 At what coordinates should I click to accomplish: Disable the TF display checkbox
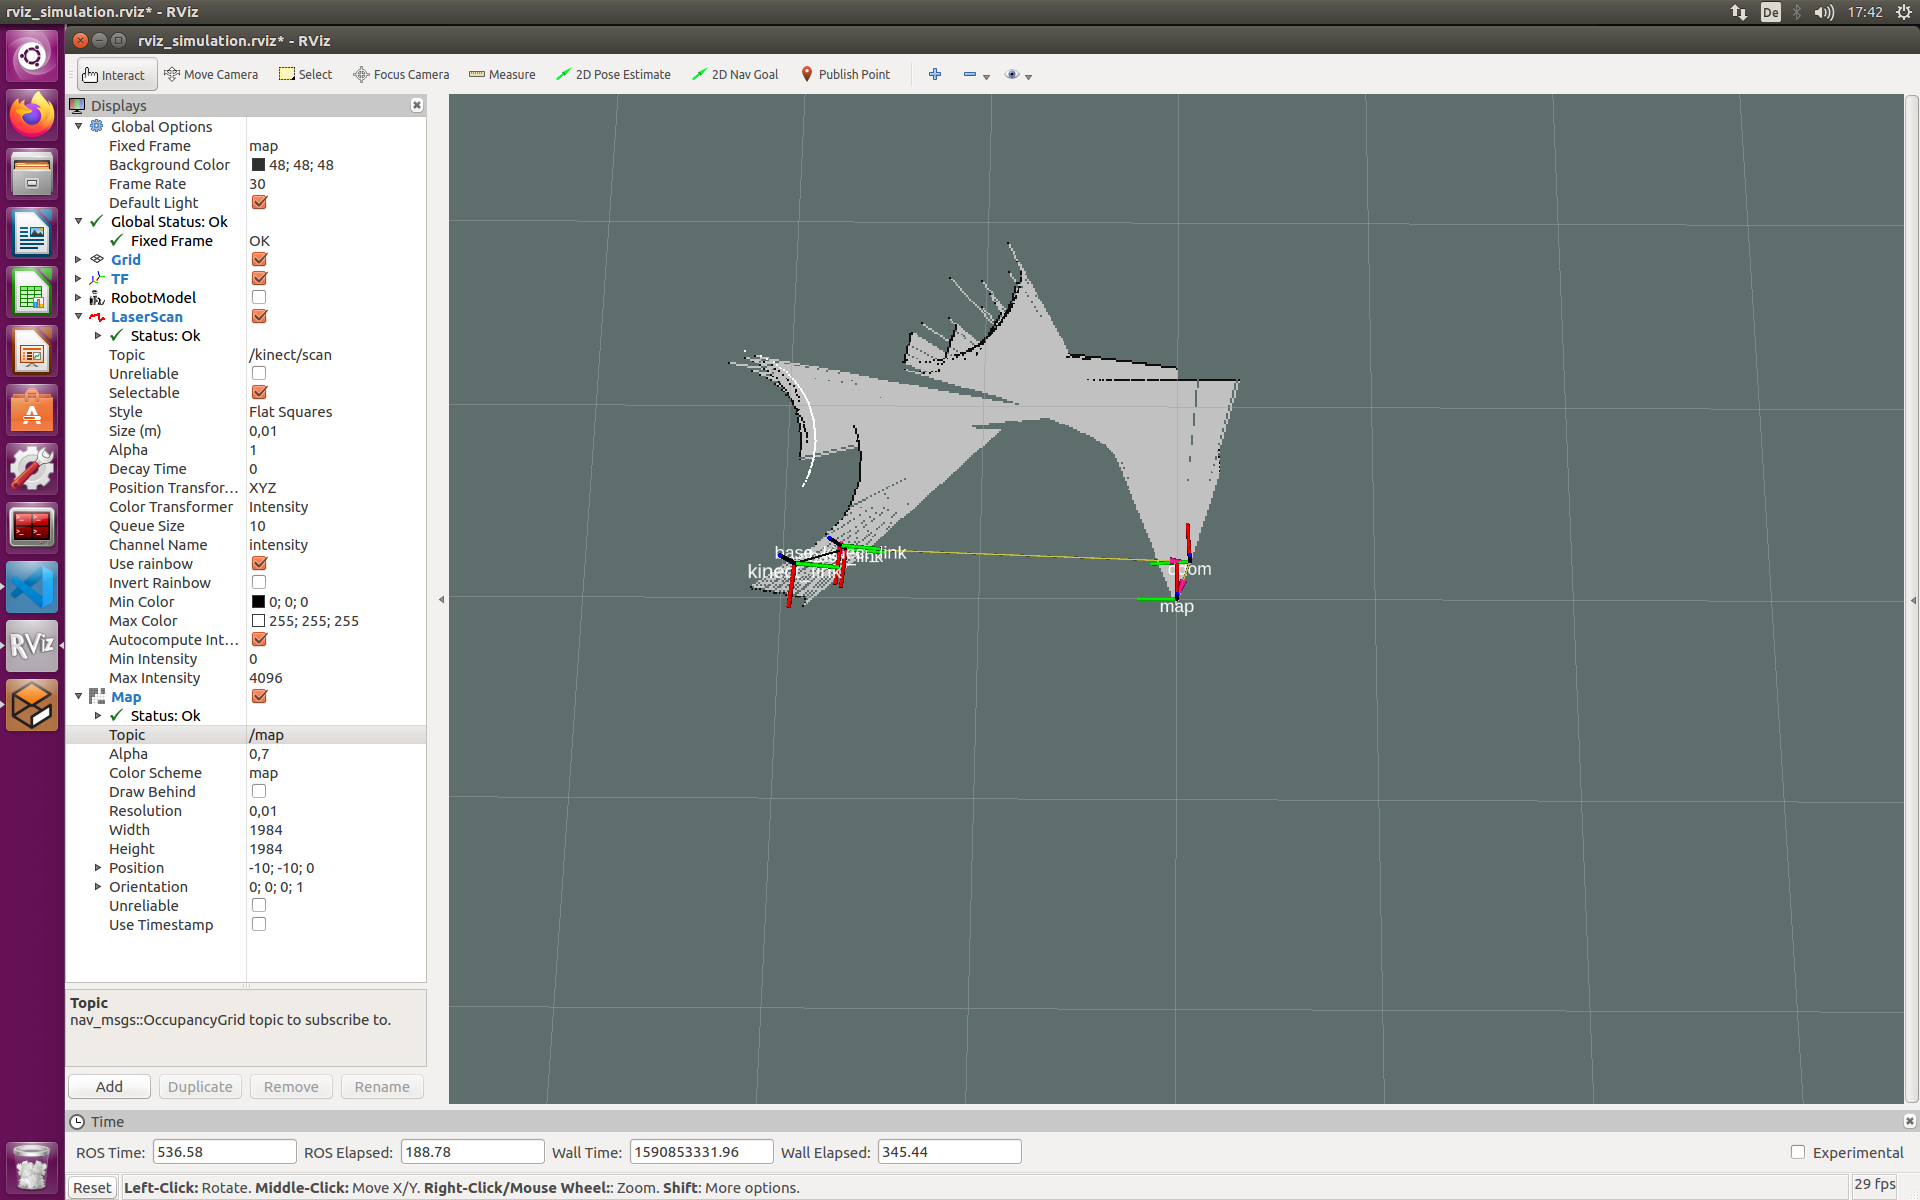tap(259, 278)
